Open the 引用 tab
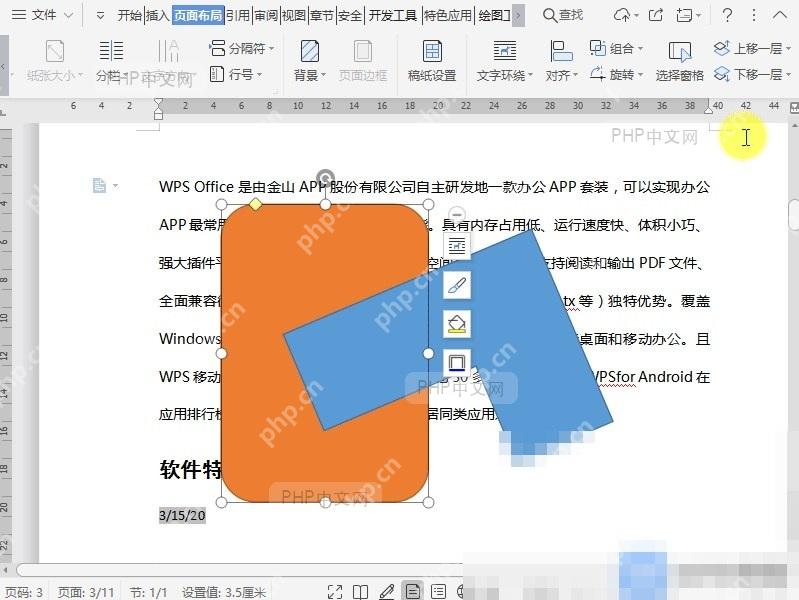This screenshot has width=799, height=600. [237, 15]
